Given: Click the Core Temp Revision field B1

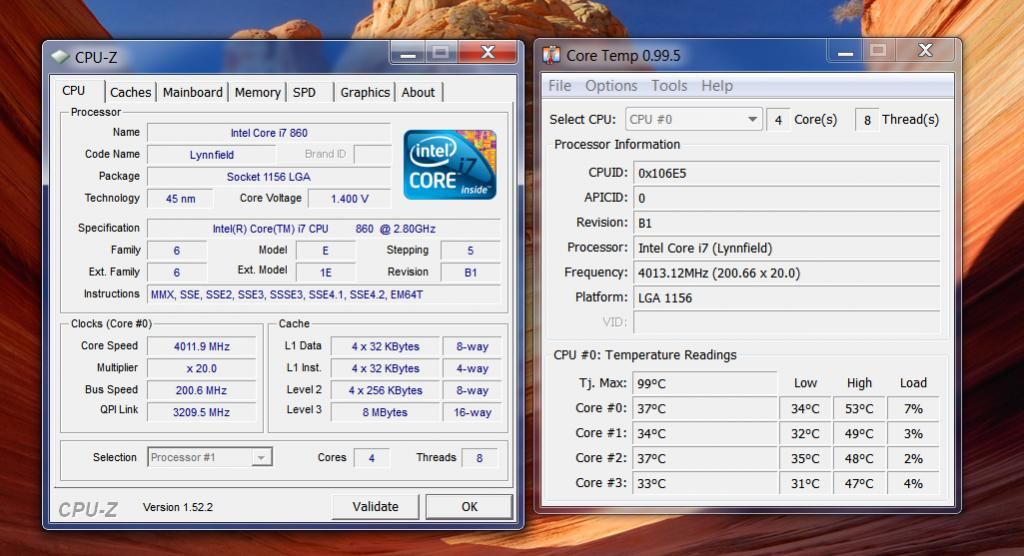Looking at the screenshot, I should tap(786, 223).
